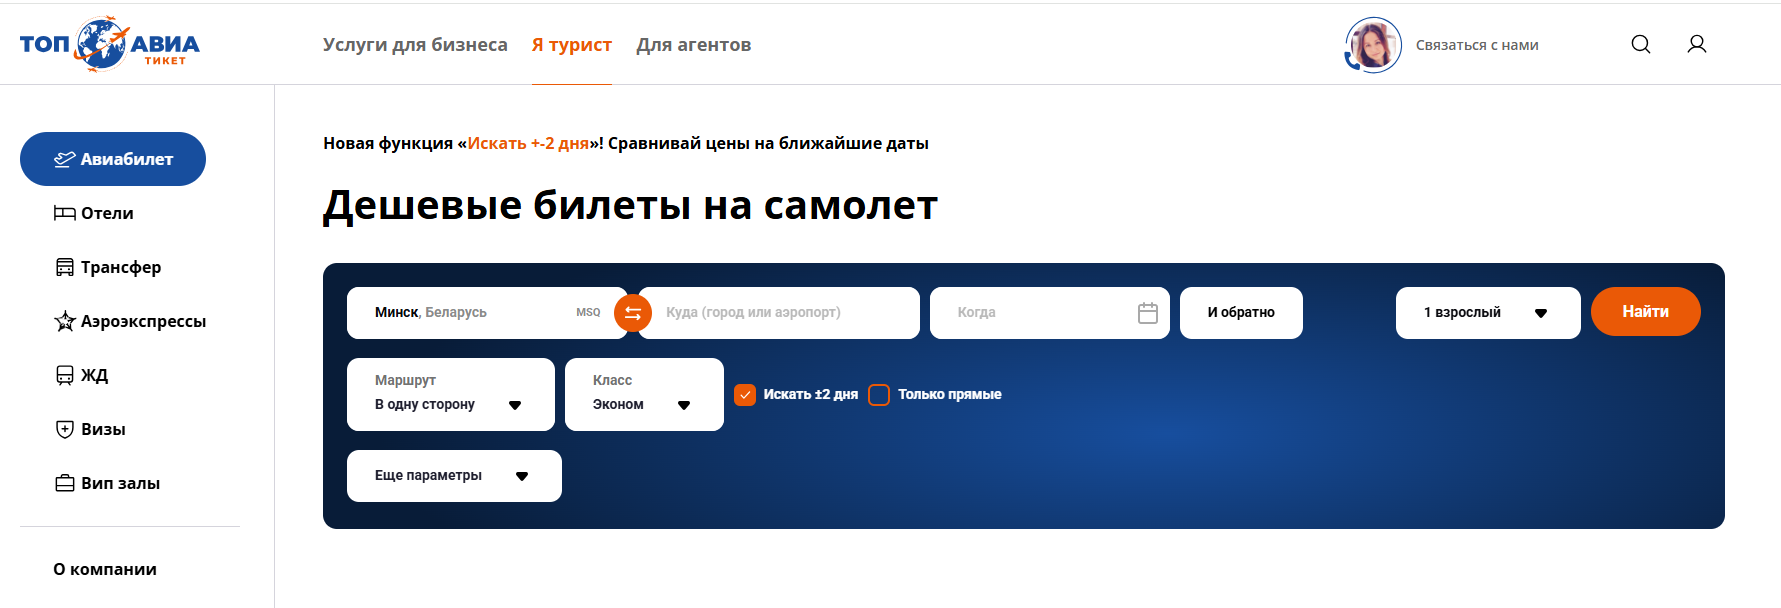Open the 1 взрослый passengers dropdown
The height and width of the screenshot is (608, 1781).
tap(1486, 313)
